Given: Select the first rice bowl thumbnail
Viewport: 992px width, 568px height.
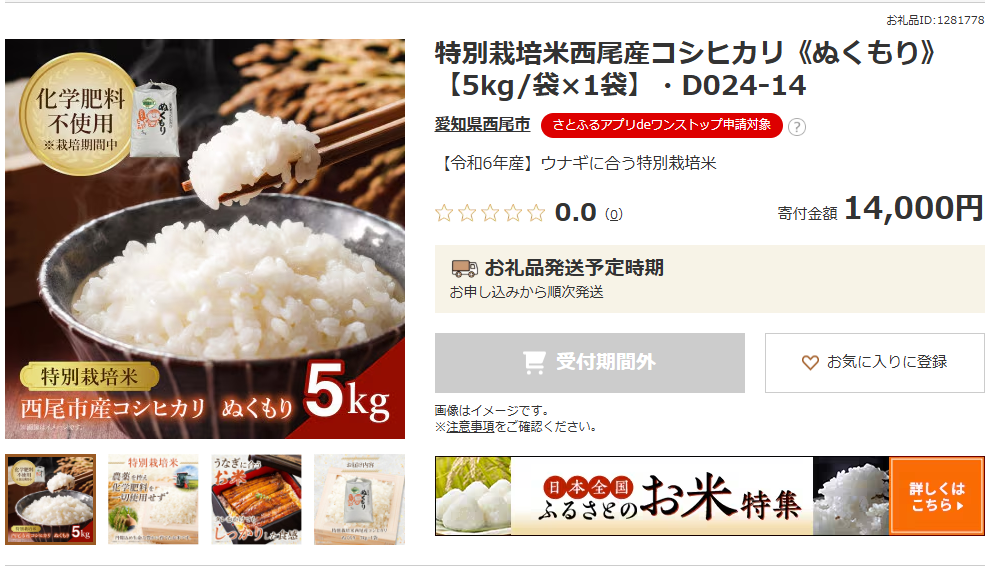Looking at the screenshot, I should (51, 499).
